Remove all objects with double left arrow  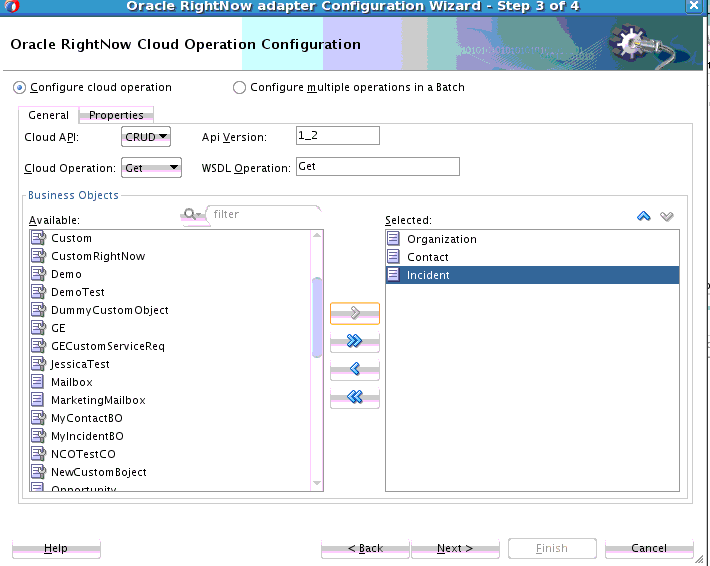(x=355, y=398)
